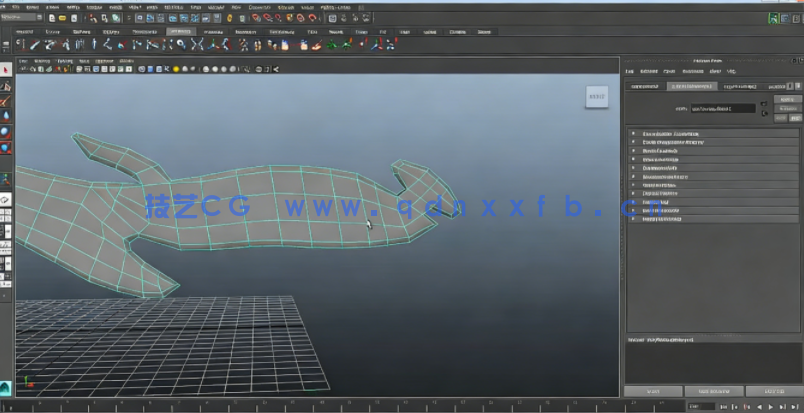Click the Lasso select tool in toolbox

coord(5,86)
